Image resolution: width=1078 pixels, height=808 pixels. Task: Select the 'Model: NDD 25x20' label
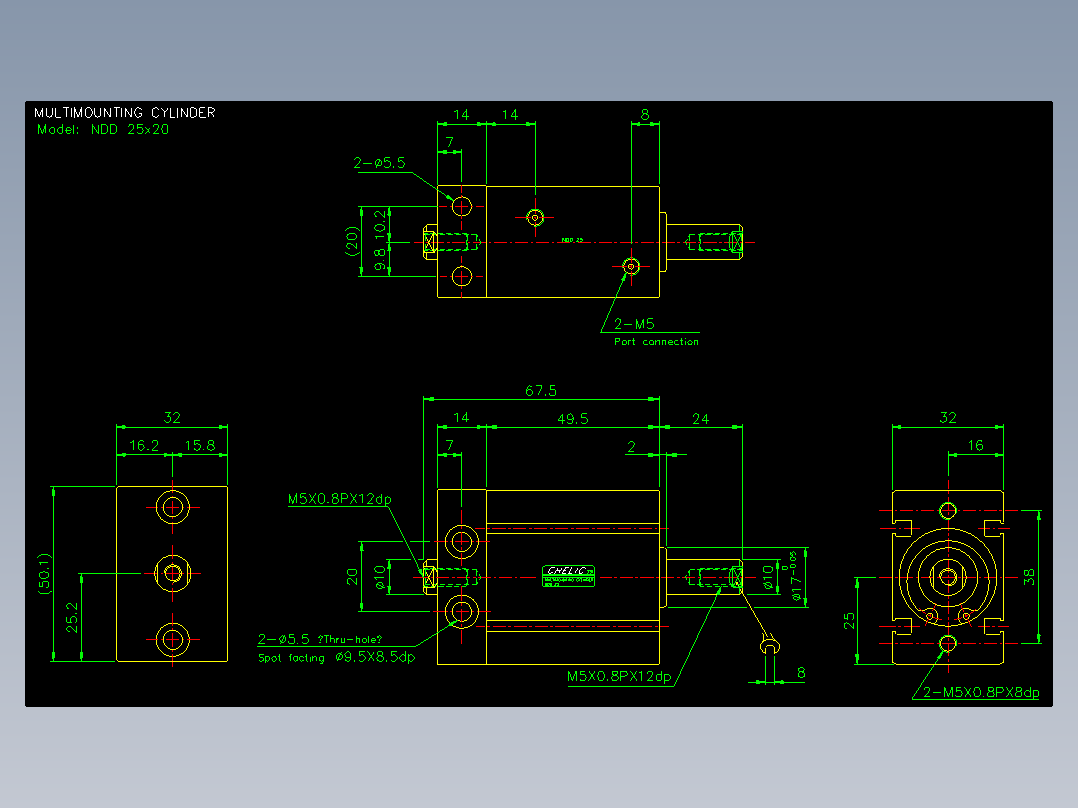click(102, 129)
